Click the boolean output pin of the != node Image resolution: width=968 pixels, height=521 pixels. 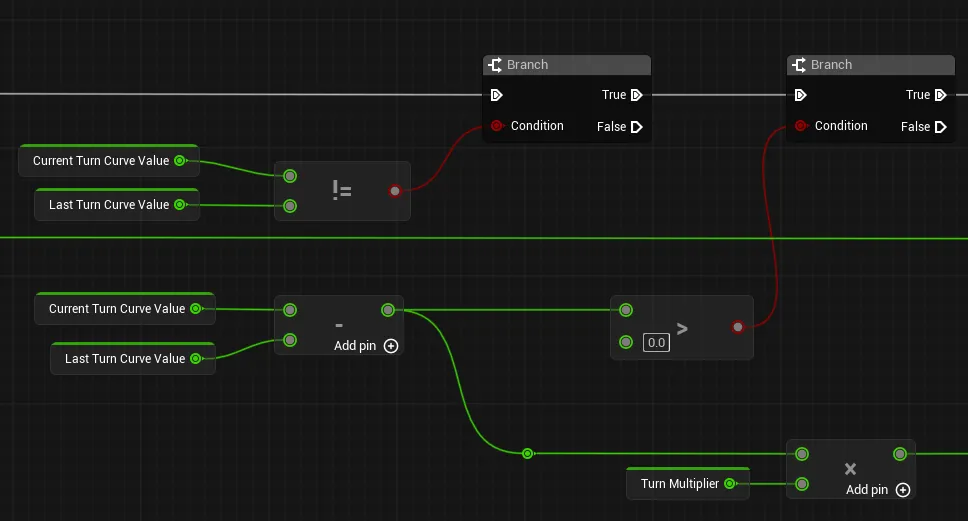coord(395,191)
